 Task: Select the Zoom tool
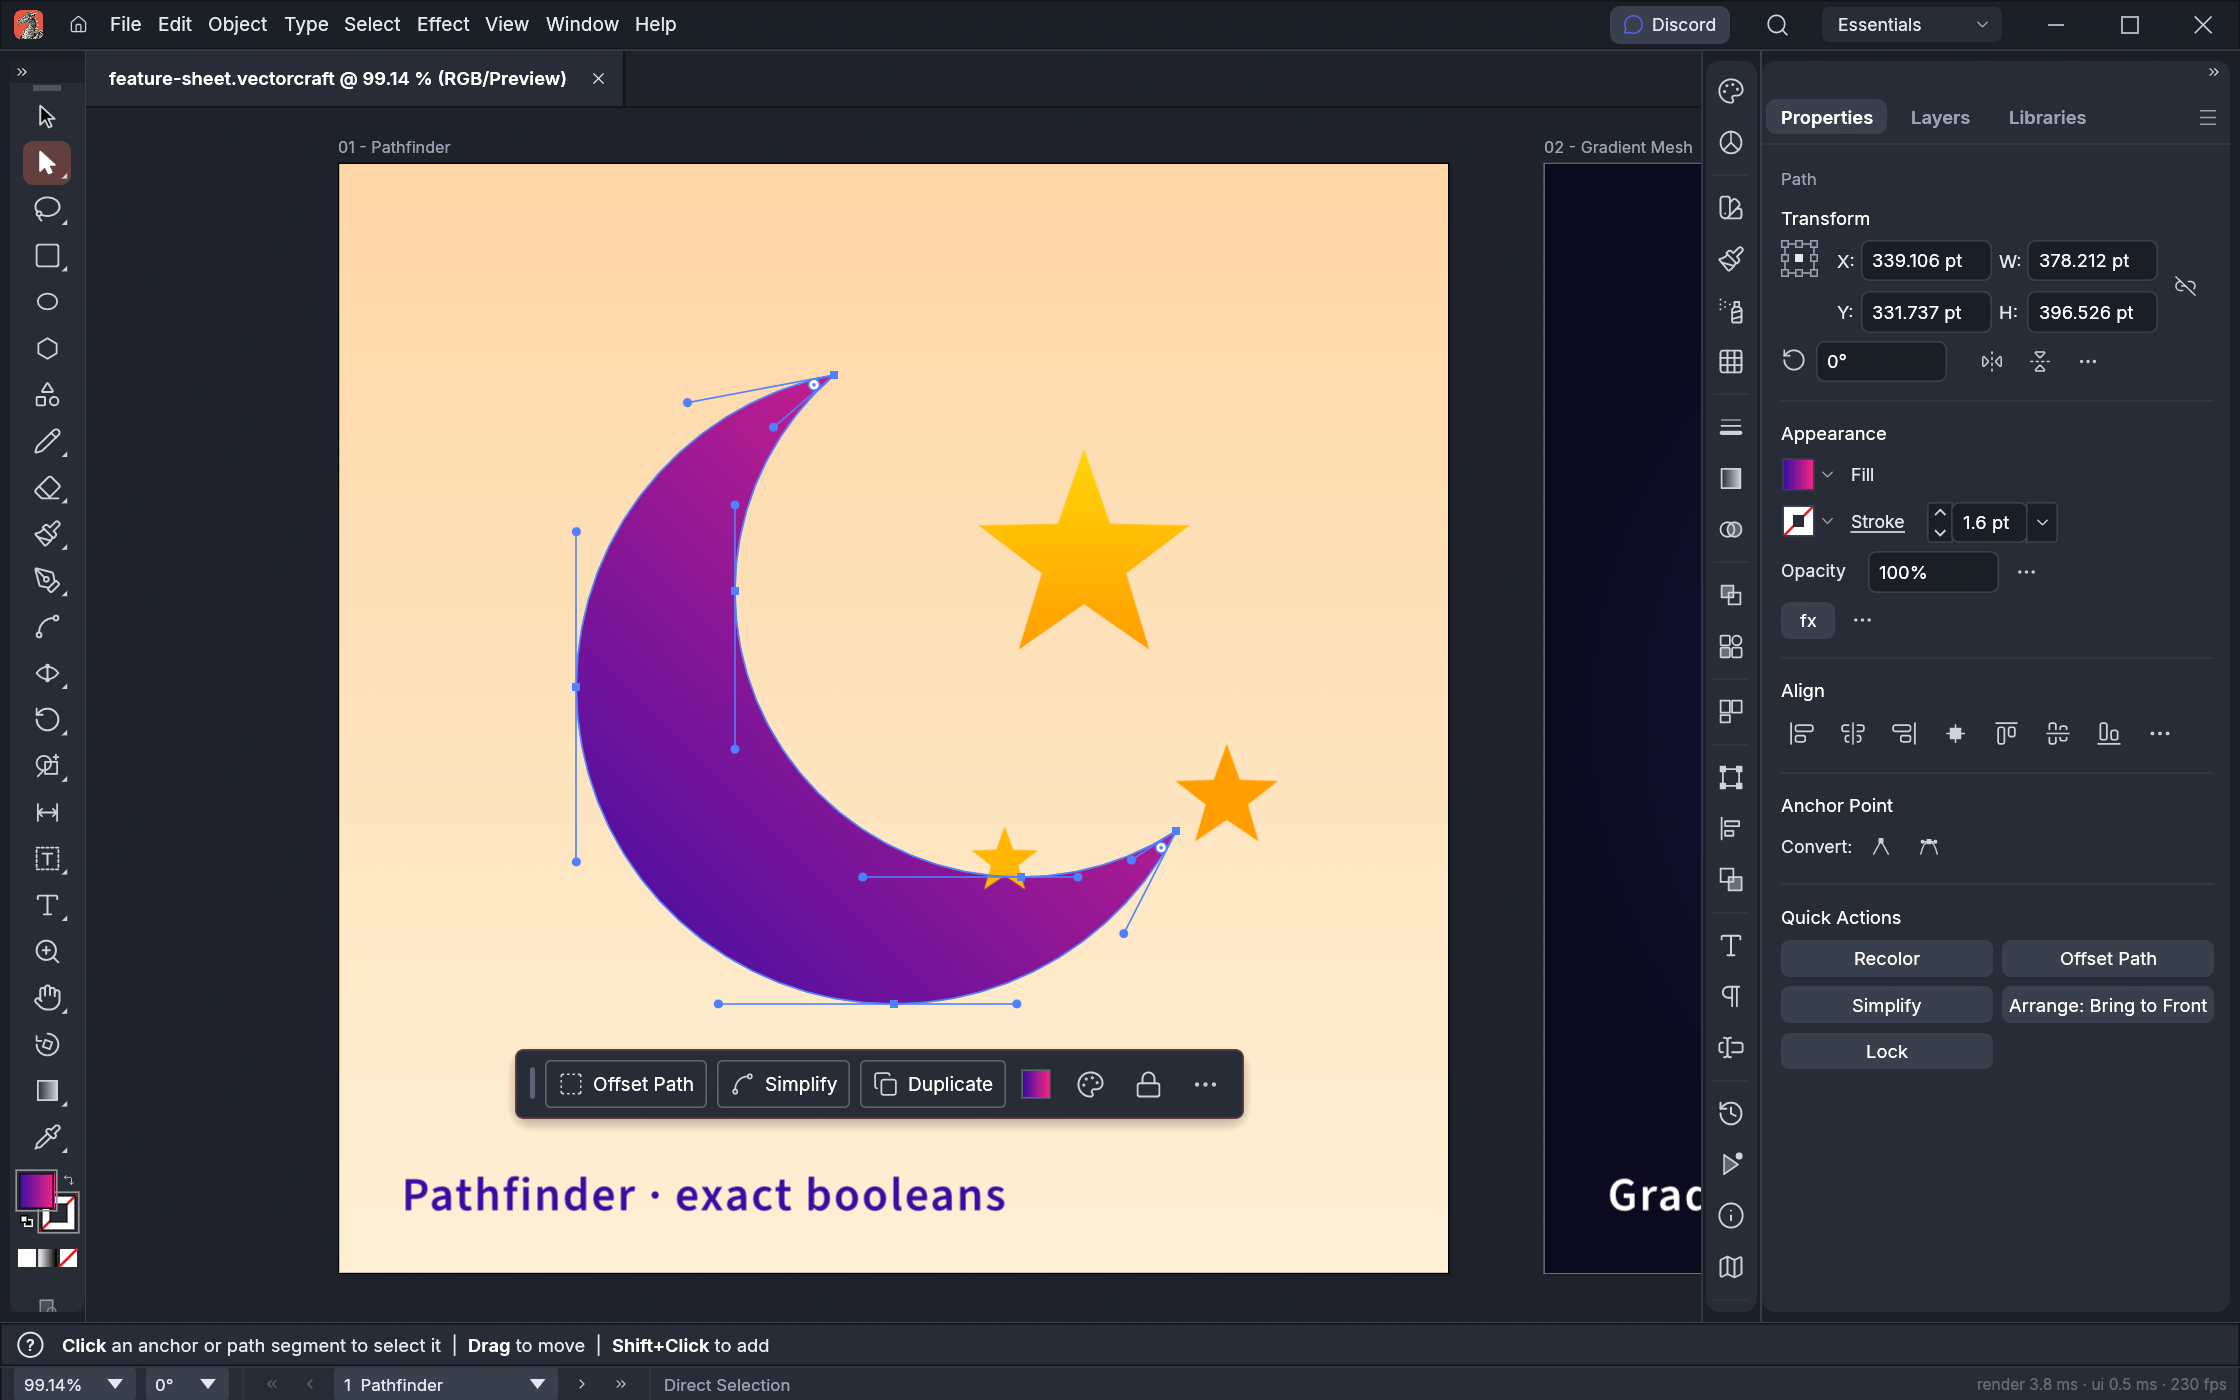pyautogui.click(x=46, y=951)
